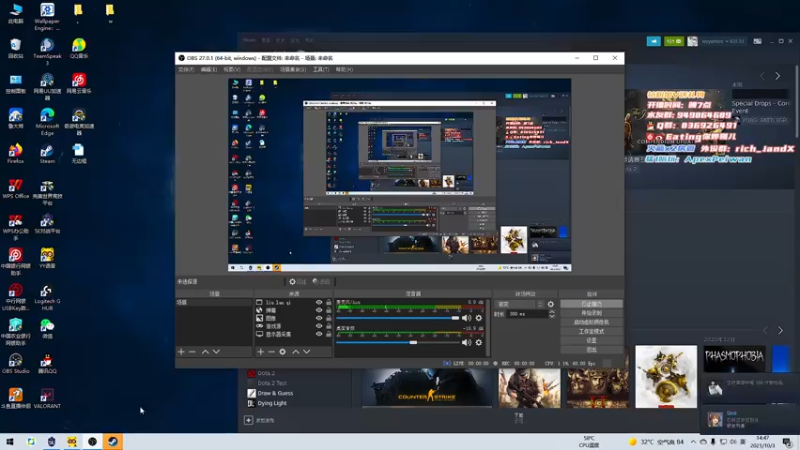800x450 pixels.
Task: Lock the lin lan qi source
Action: click(x=329, y=303)
